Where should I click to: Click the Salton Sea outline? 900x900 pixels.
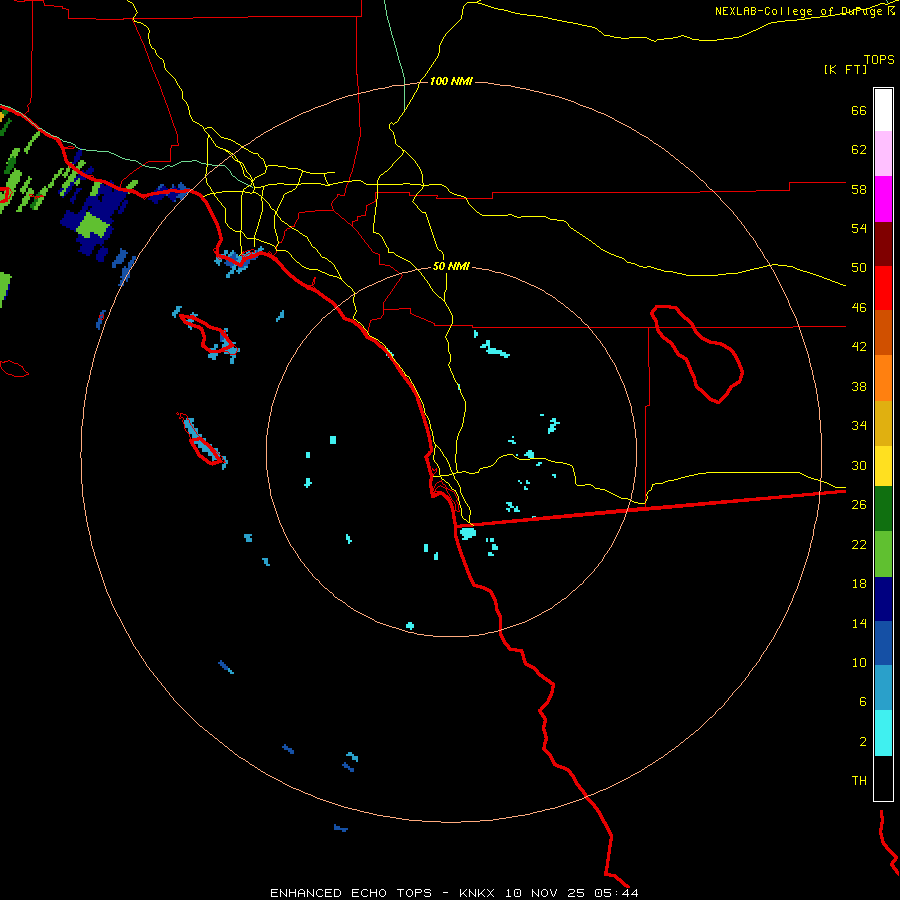[x=697, y=354]
